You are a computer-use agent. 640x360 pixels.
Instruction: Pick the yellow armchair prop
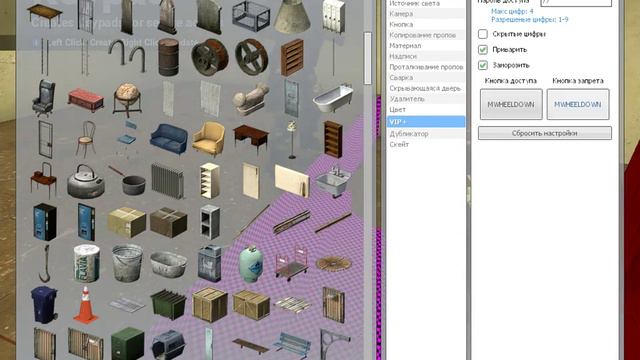pos(209,139)
